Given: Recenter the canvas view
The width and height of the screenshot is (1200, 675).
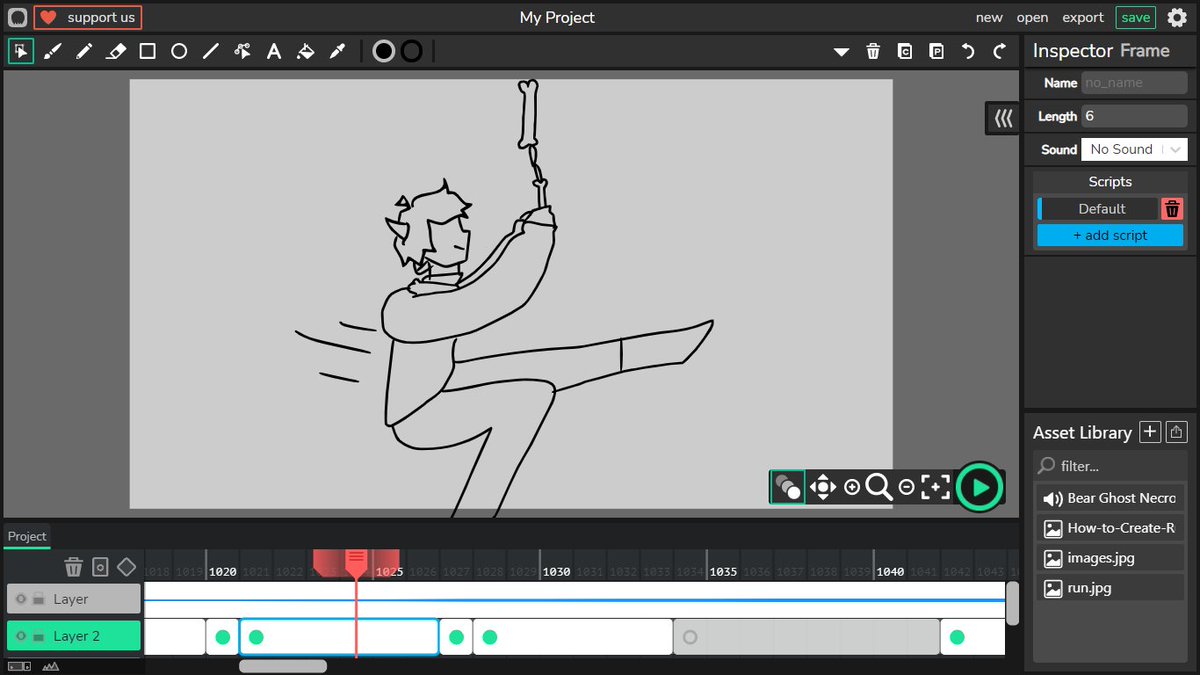Looking at the screenshot, I should coord(936,487).
